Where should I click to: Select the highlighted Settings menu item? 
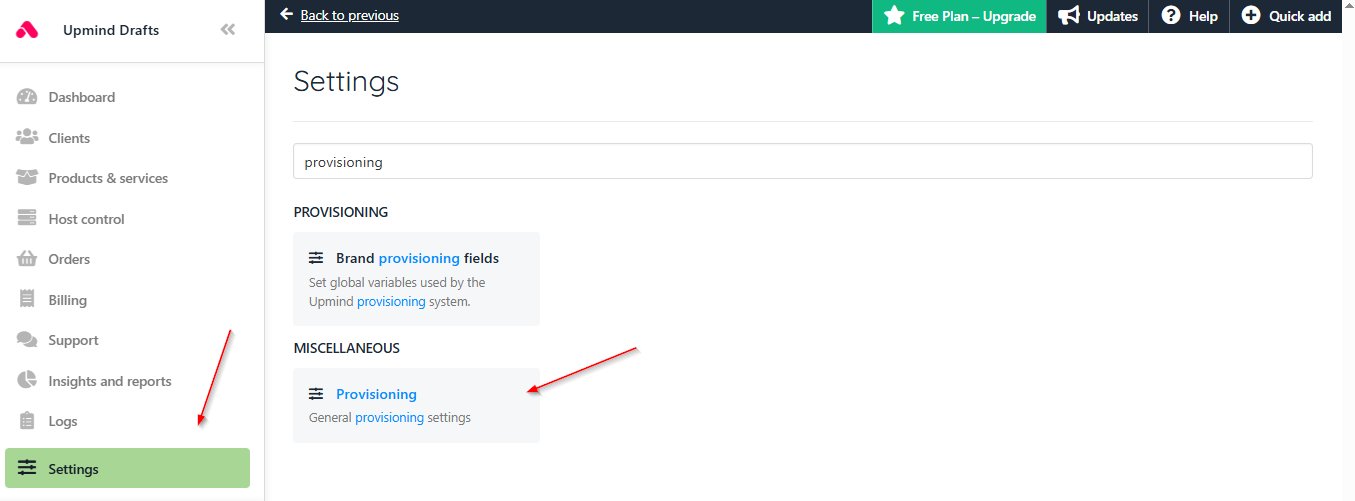(x=127, y=468)
